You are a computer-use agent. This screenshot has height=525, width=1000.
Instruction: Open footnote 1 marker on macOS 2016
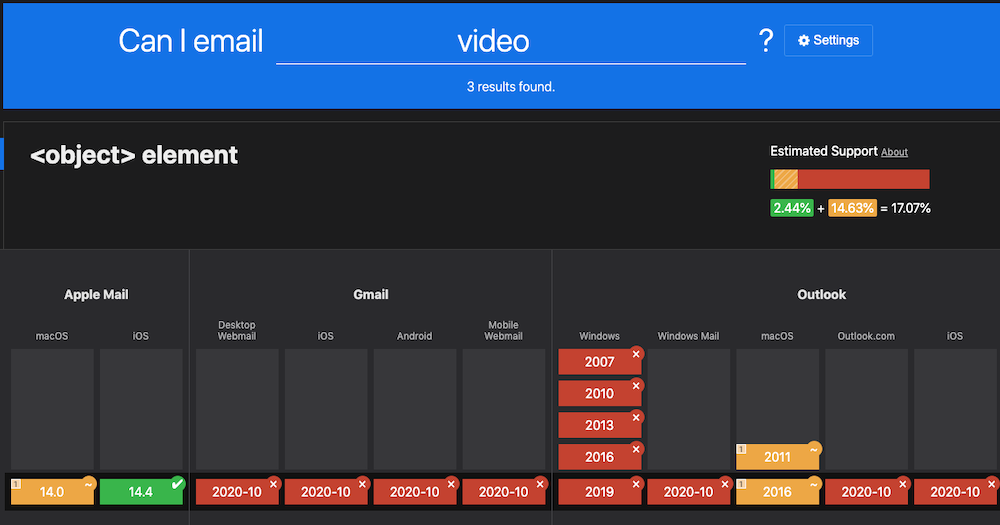[741, 484]
